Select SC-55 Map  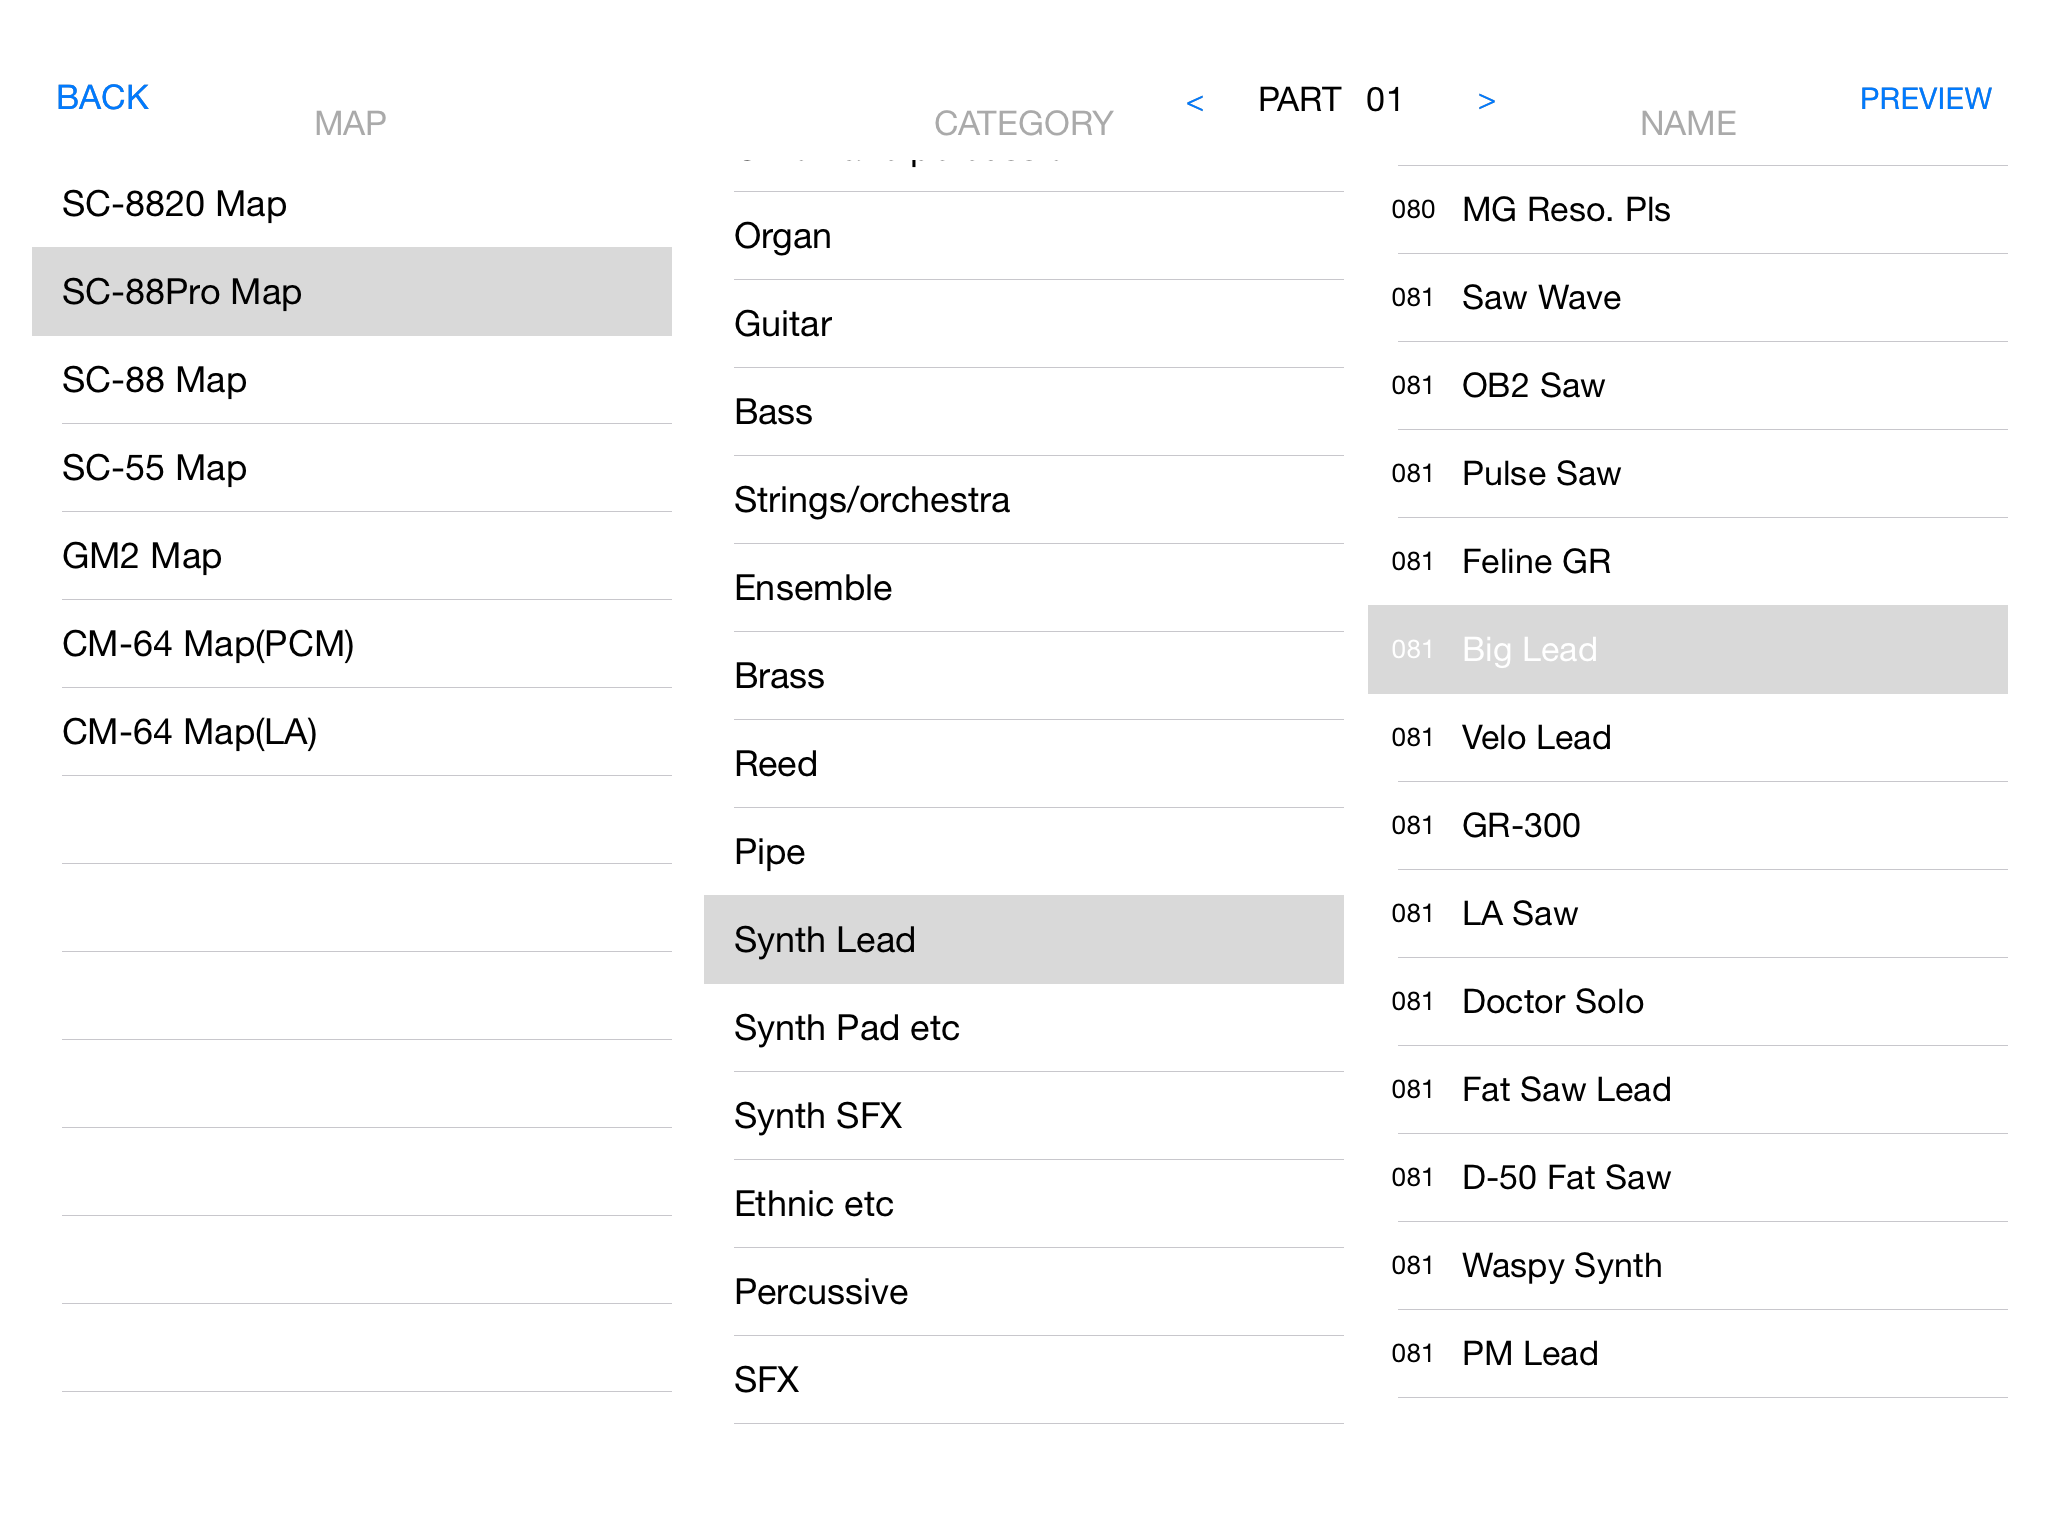352,468
